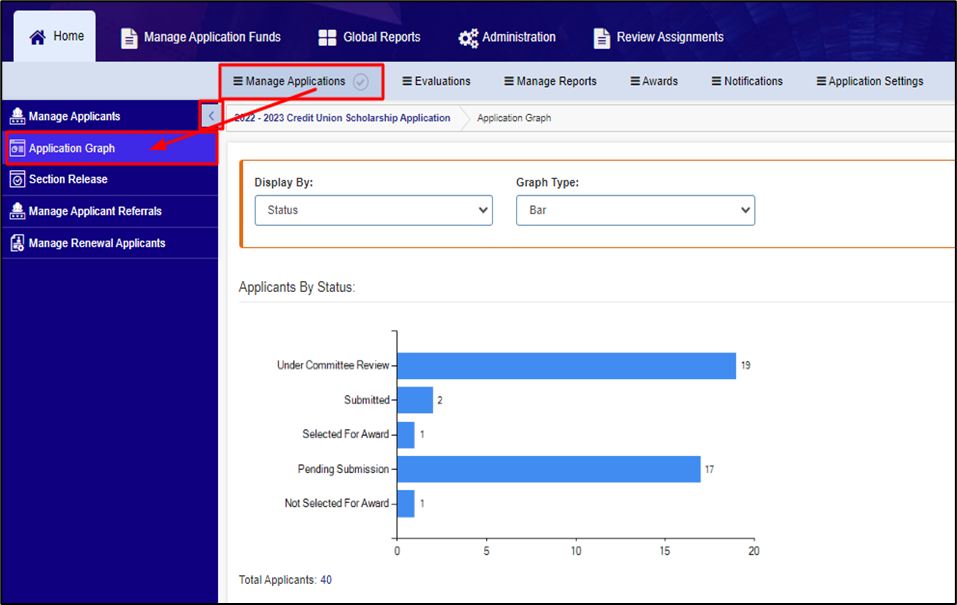
Task: Click hamburger icon next to Evaluations
Action: [x=407, y=81]
